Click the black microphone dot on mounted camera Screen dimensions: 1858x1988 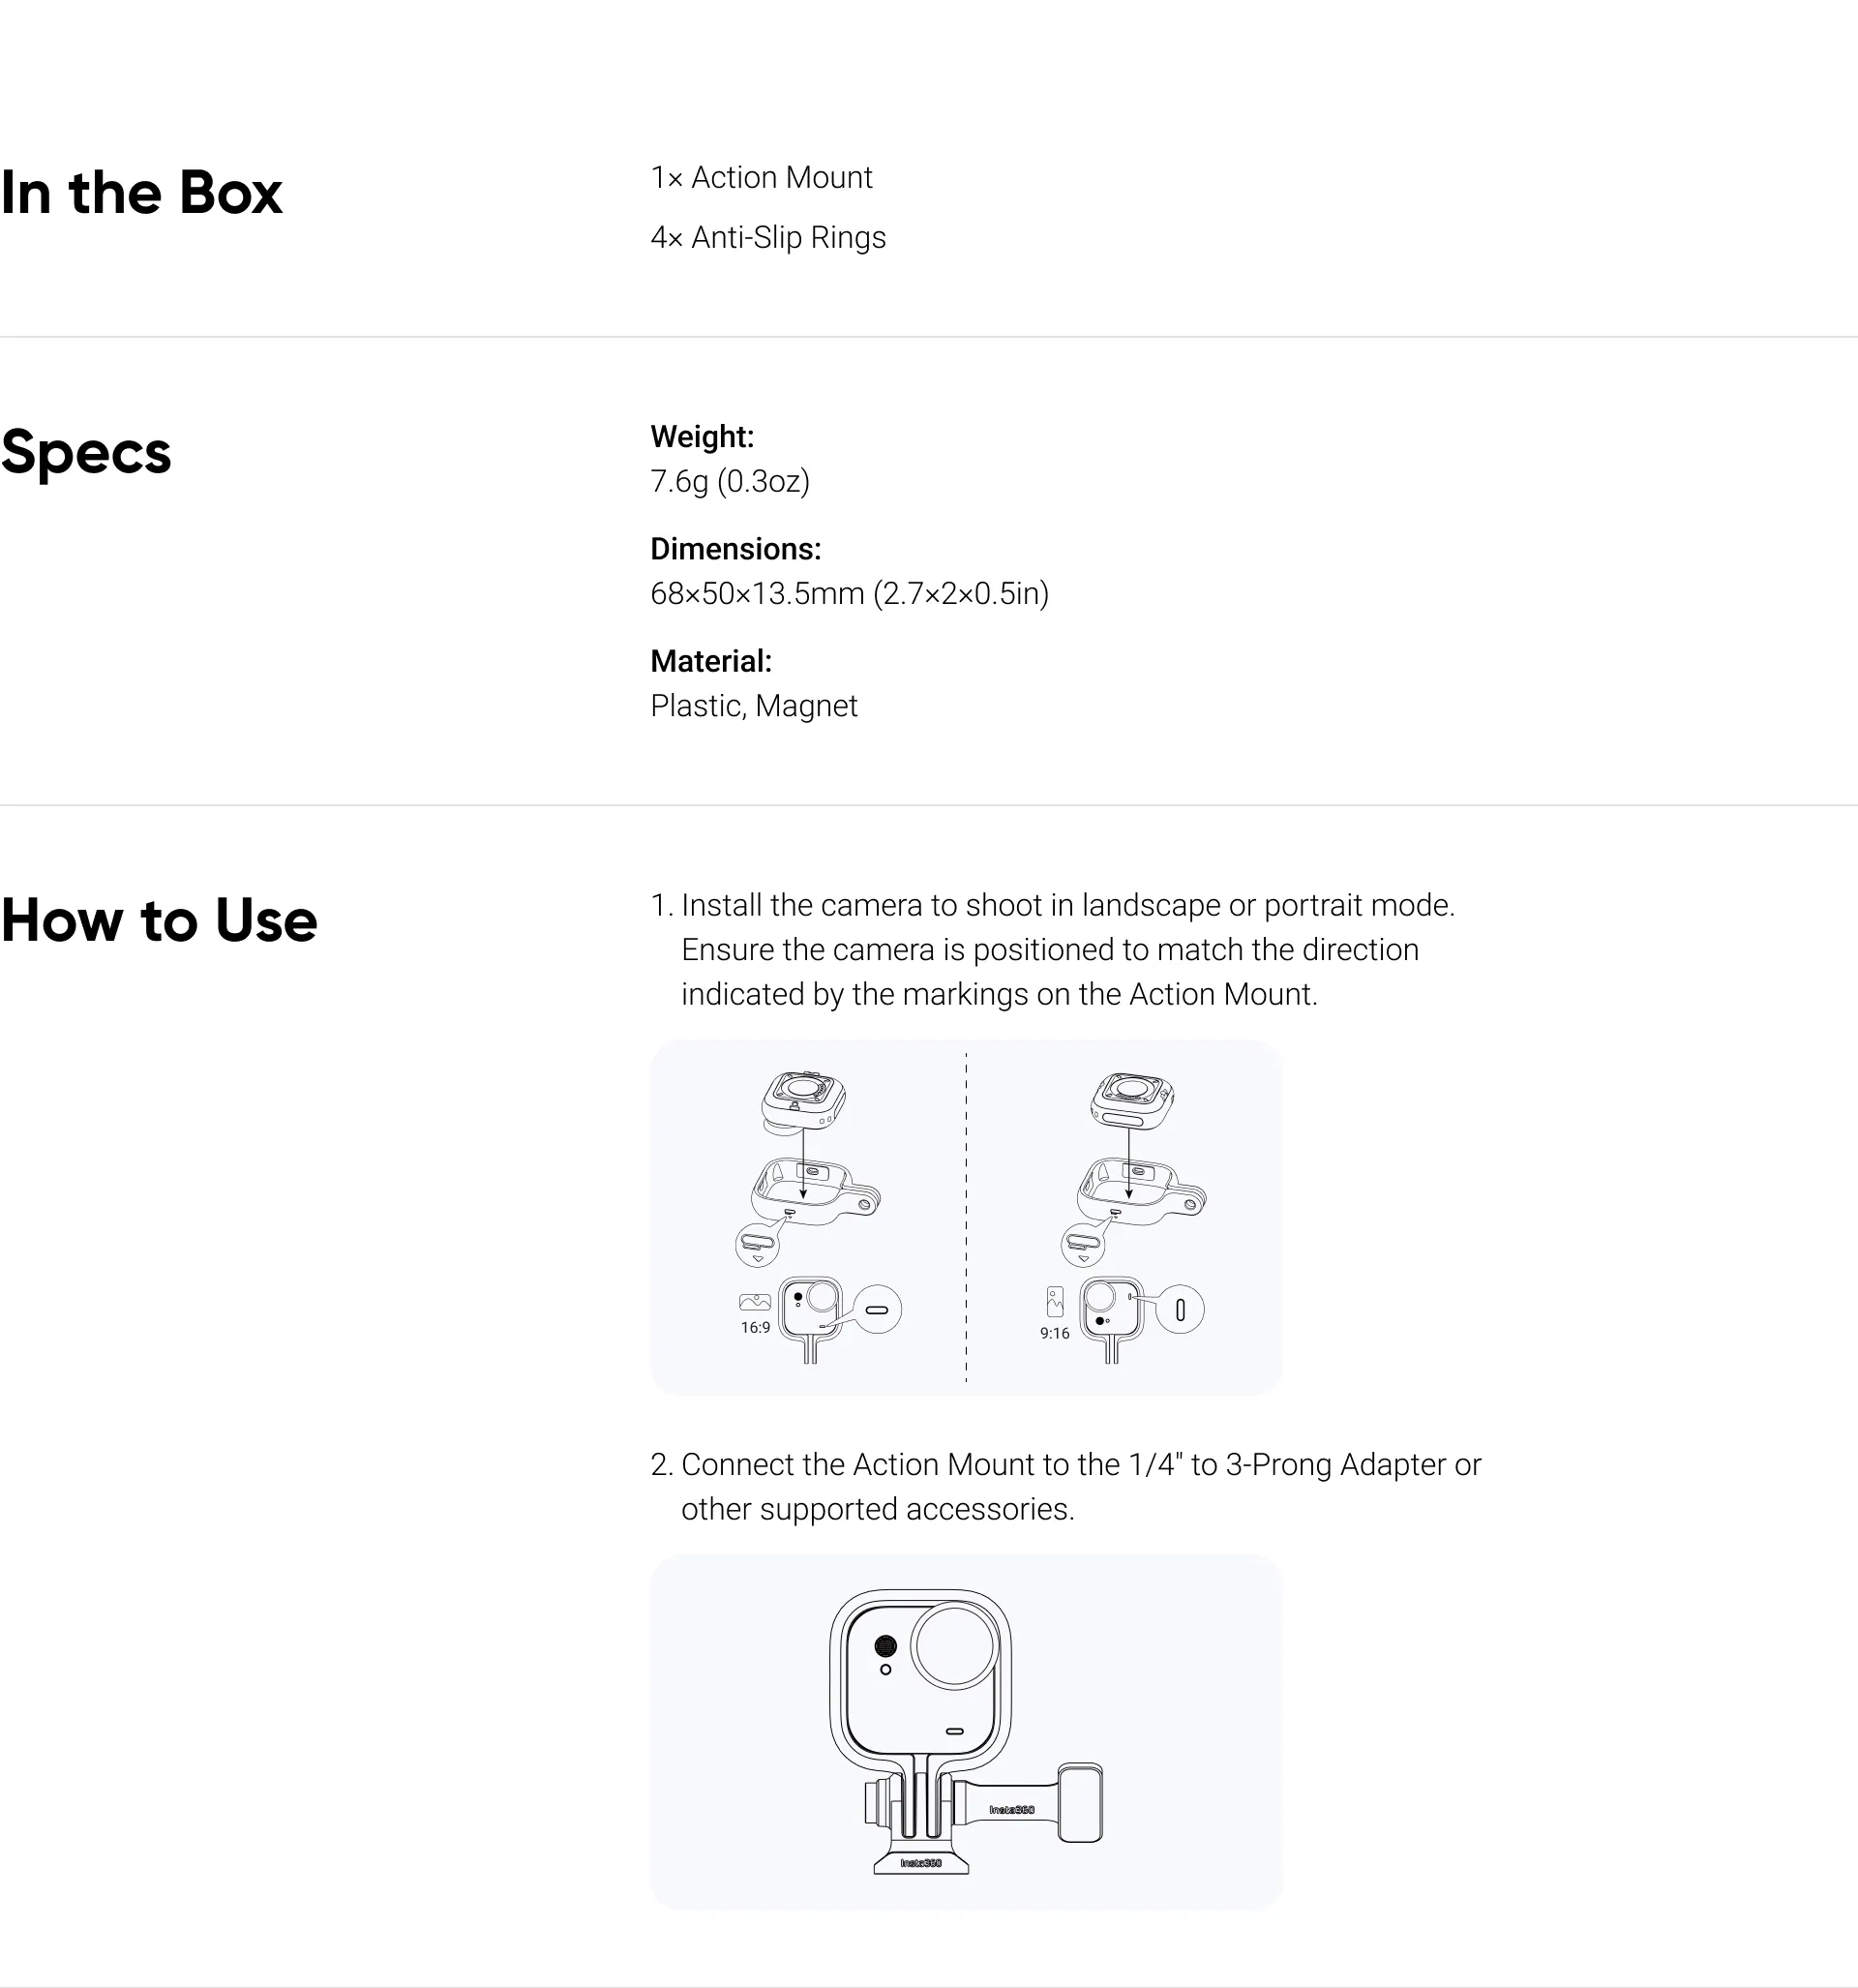pos(885,1646)
